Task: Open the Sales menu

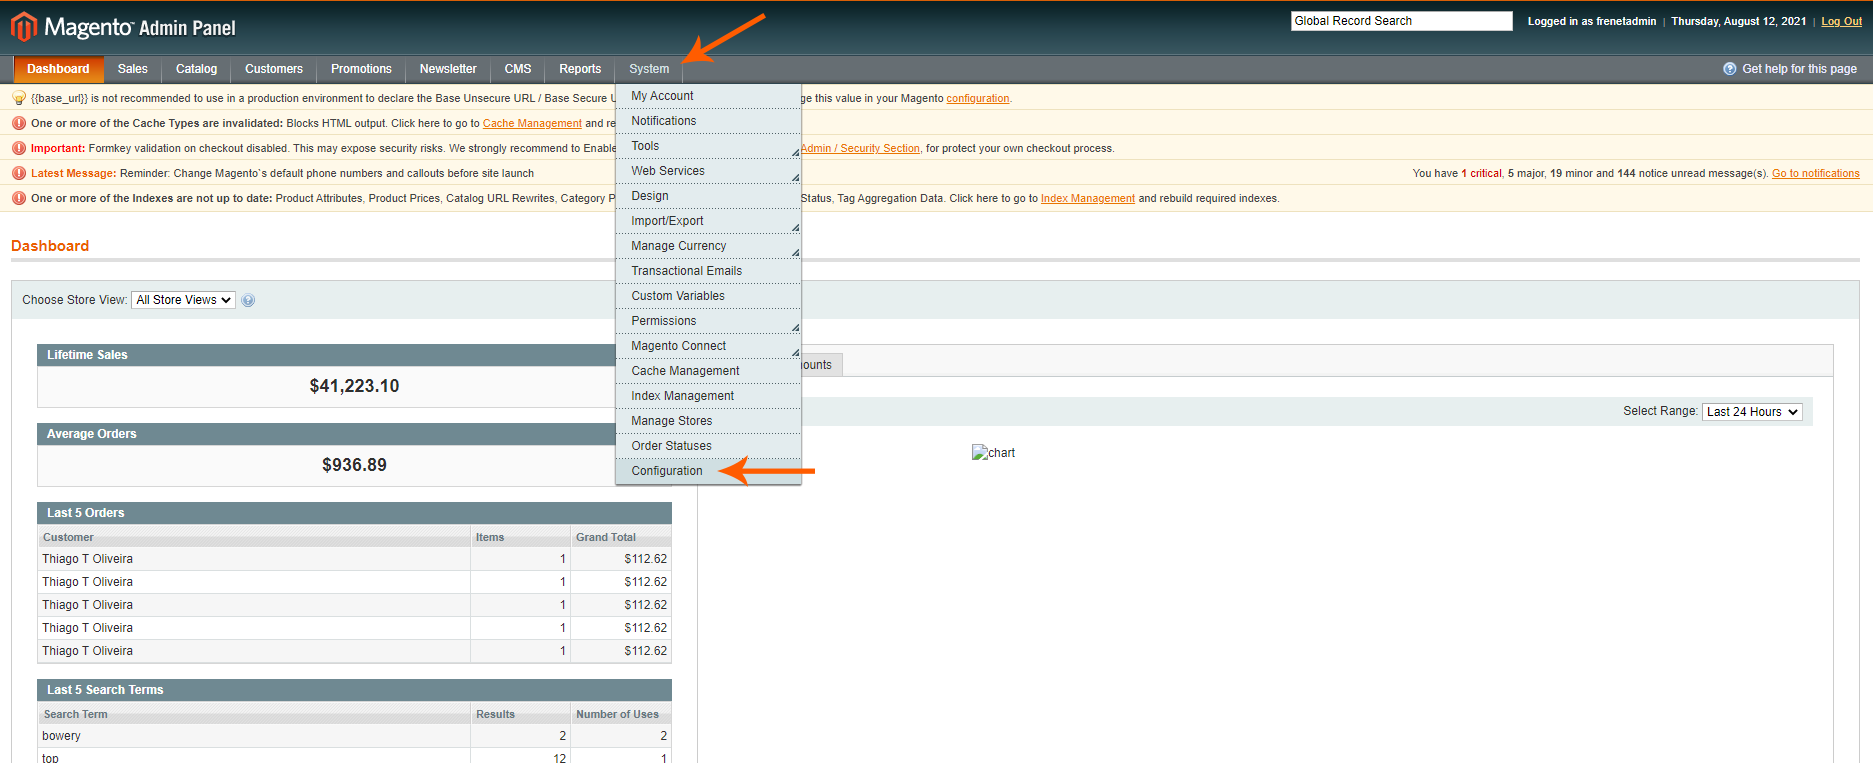Action: tap(132, 69)
